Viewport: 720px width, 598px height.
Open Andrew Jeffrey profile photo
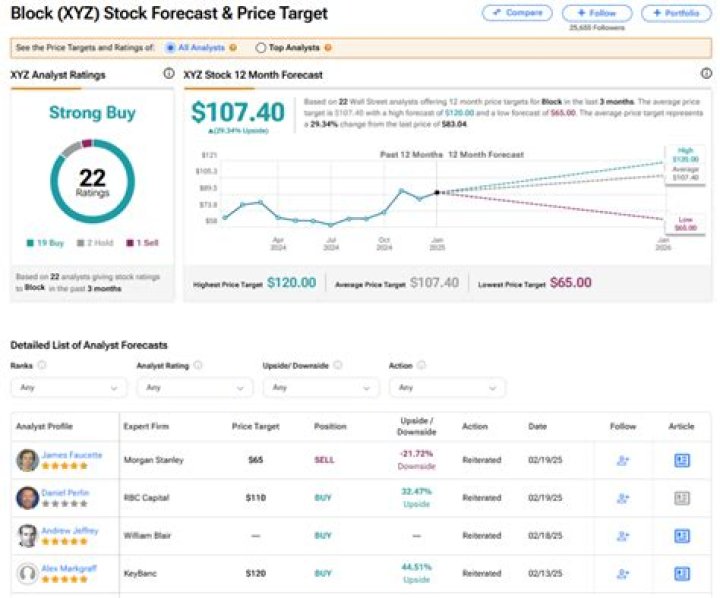tap(27, 536)
